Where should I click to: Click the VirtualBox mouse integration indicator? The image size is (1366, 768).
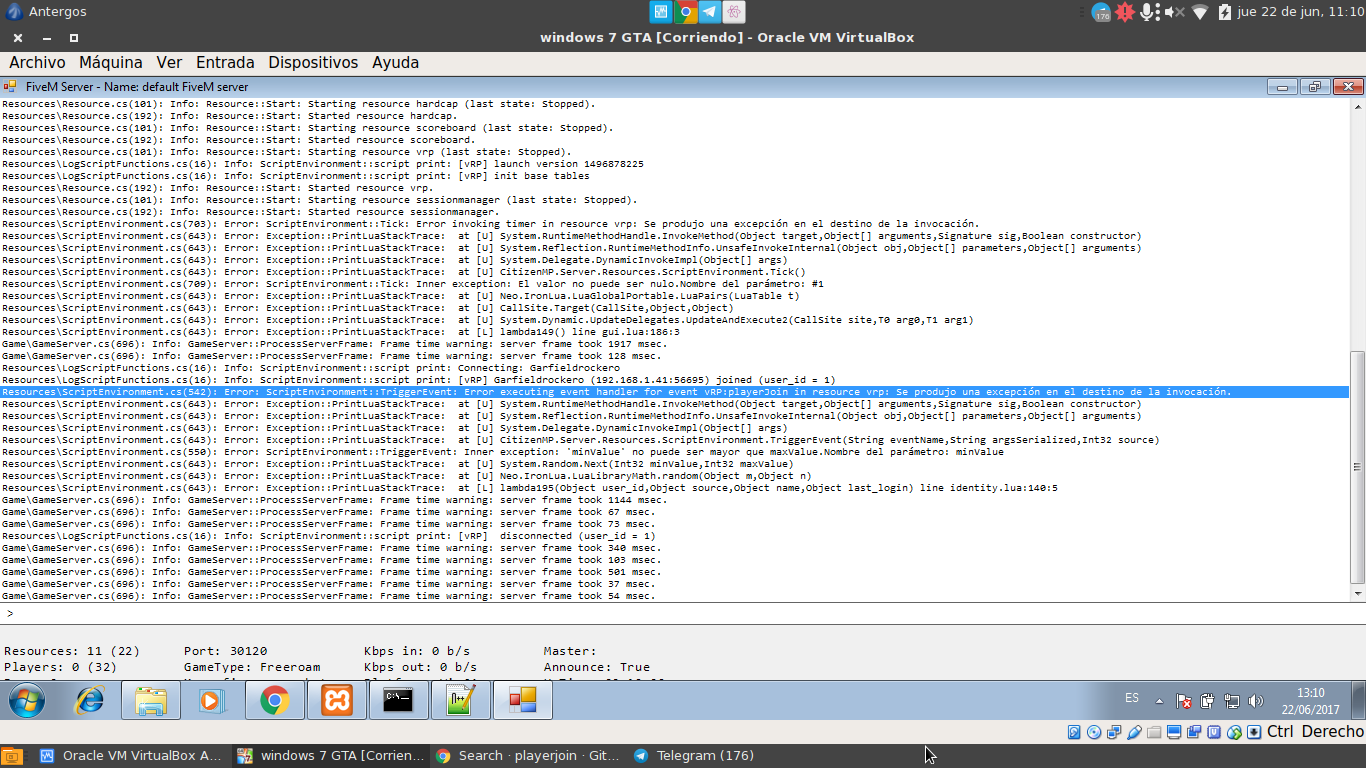(x=1234, y=732)
